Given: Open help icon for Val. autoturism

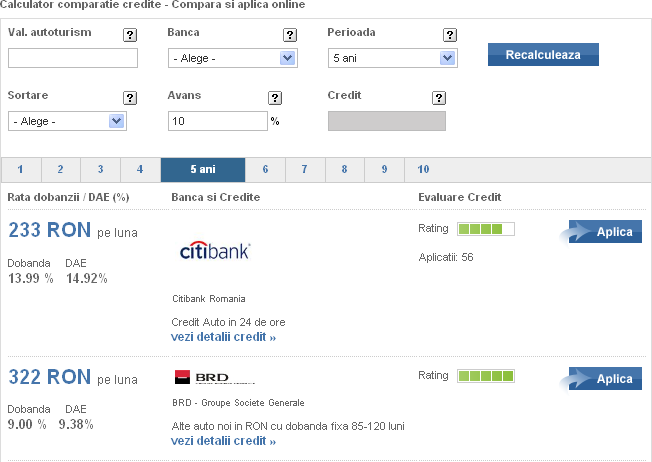Looking at the screenshot, I should point(130,35).
